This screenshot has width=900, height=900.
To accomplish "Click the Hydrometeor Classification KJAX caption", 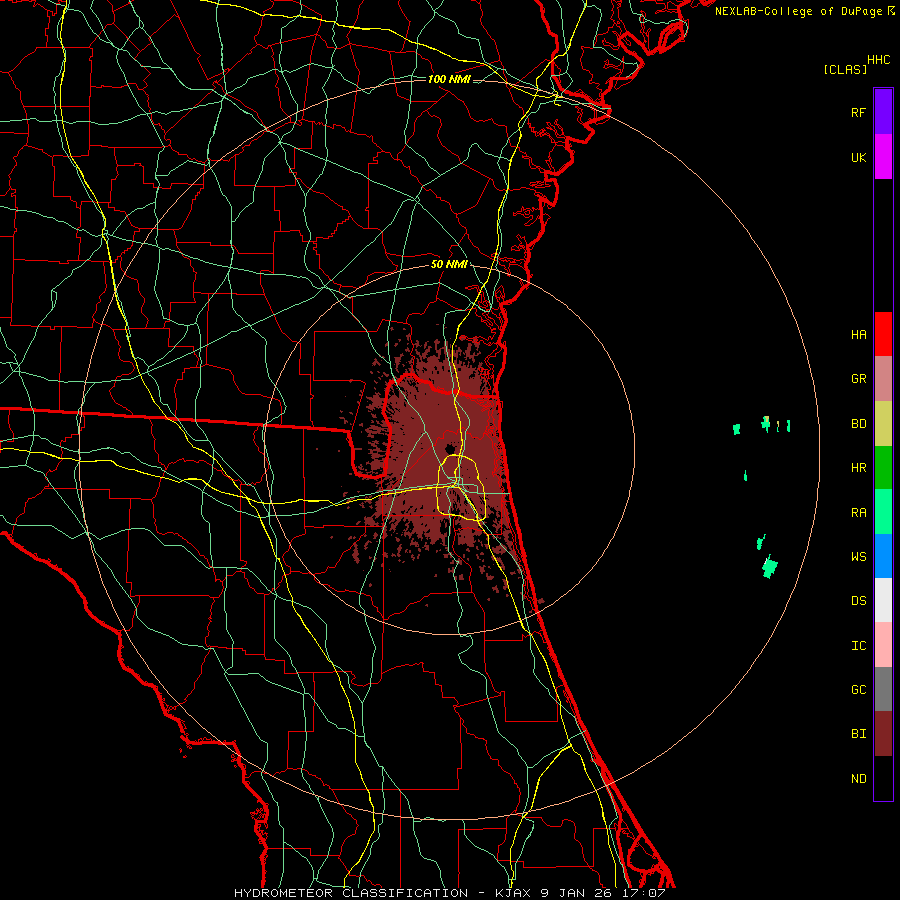I will click(449, 893).
